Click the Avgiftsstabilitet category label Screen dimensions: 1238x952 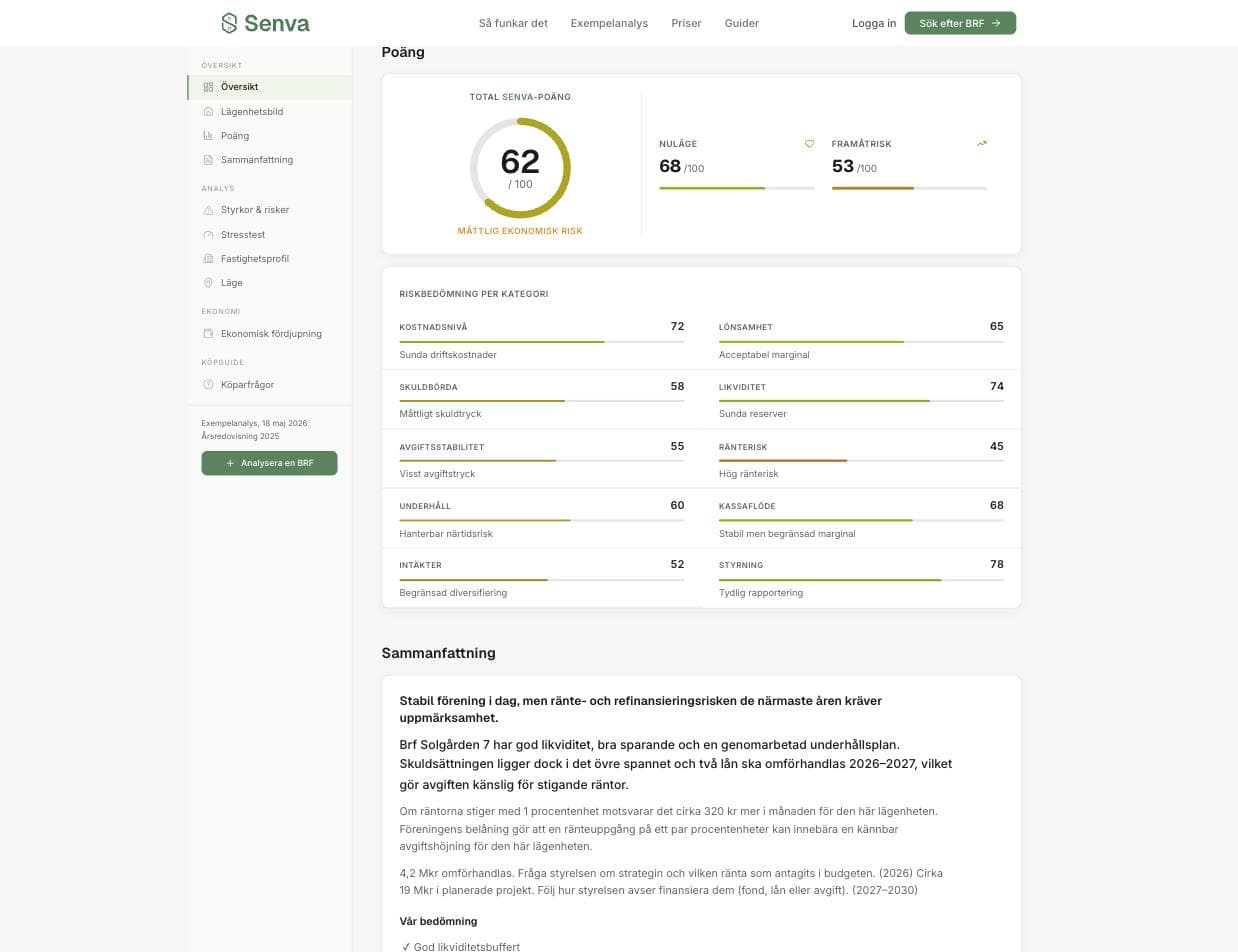pyautogui.click(x=442, y=448)
